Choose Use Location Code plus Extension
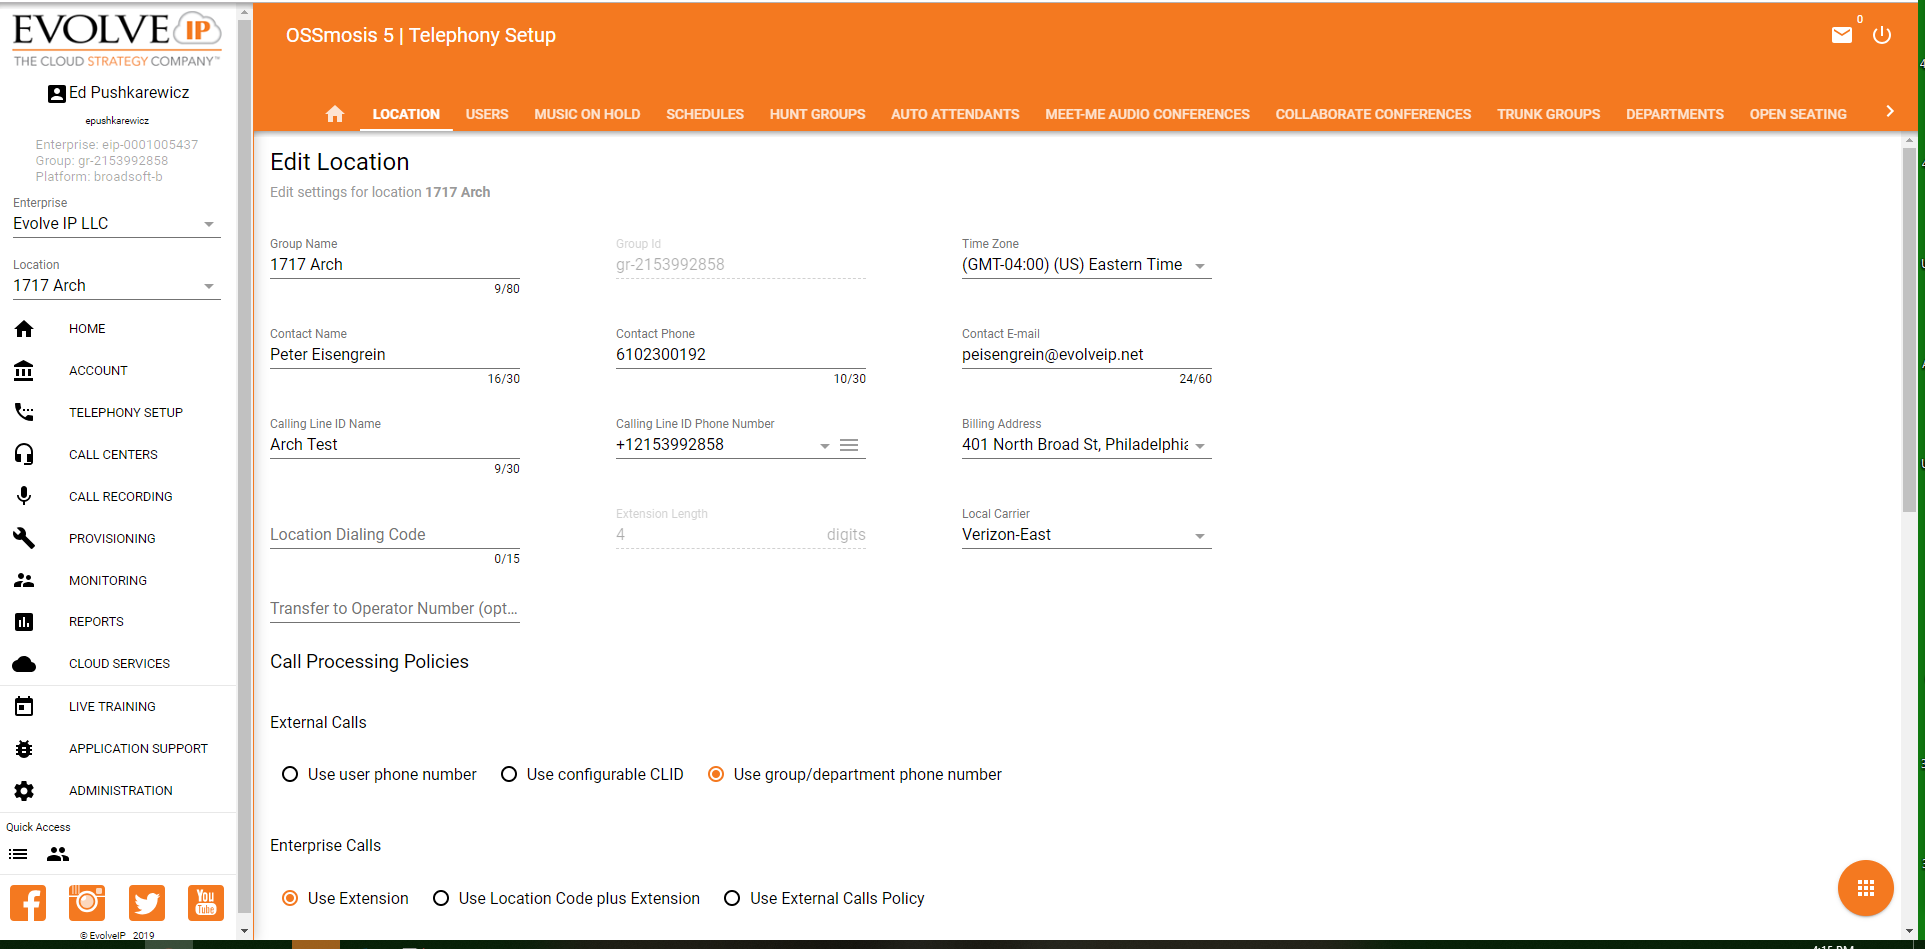The width and height of the screenshot is (1925, 949). (441, 898)
